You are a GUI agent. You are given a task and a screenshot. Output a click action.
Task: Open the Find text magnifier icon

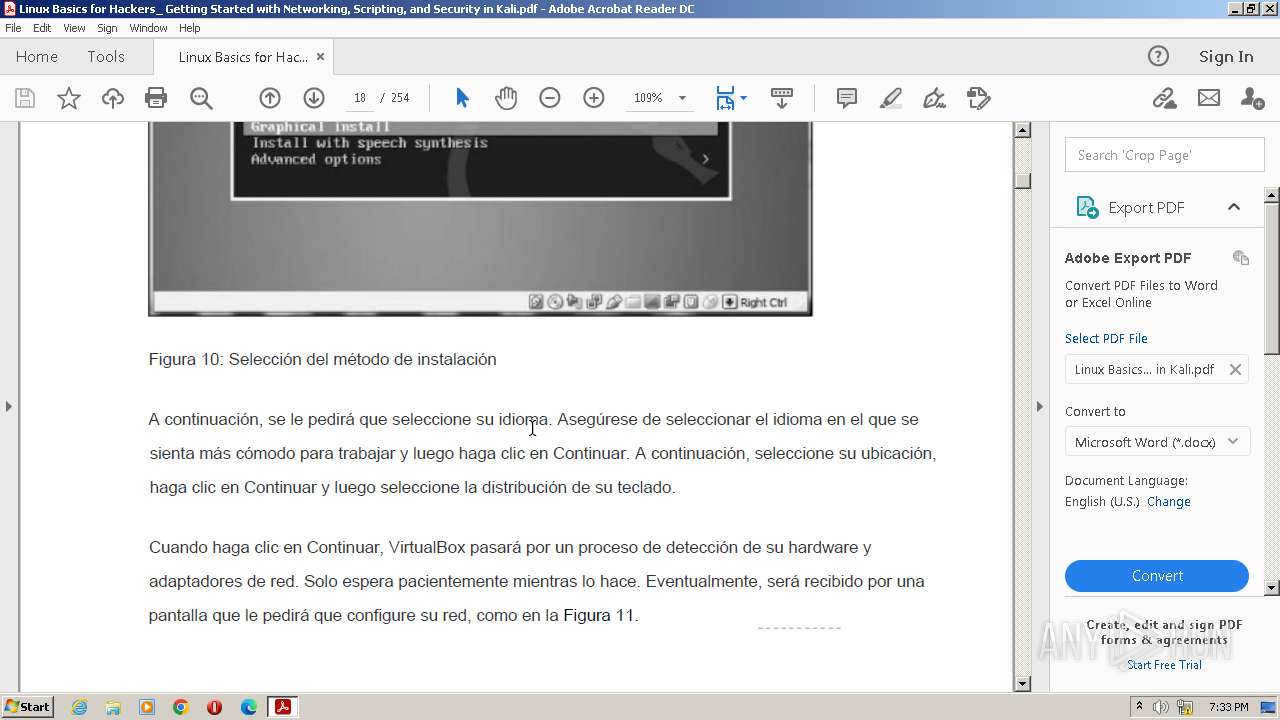point(201,98)
